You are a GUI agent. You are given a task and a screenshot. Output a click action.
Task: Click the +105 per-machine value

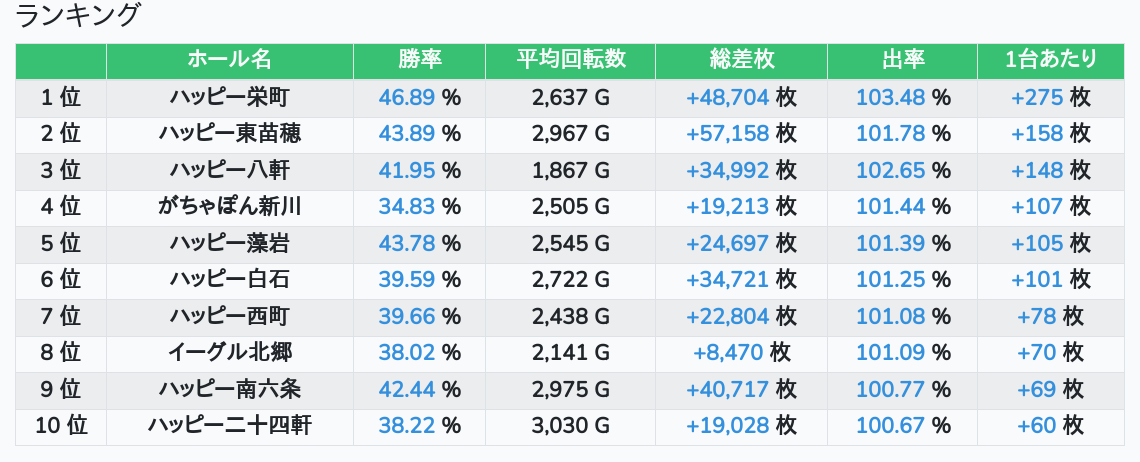coord(1037,243)
